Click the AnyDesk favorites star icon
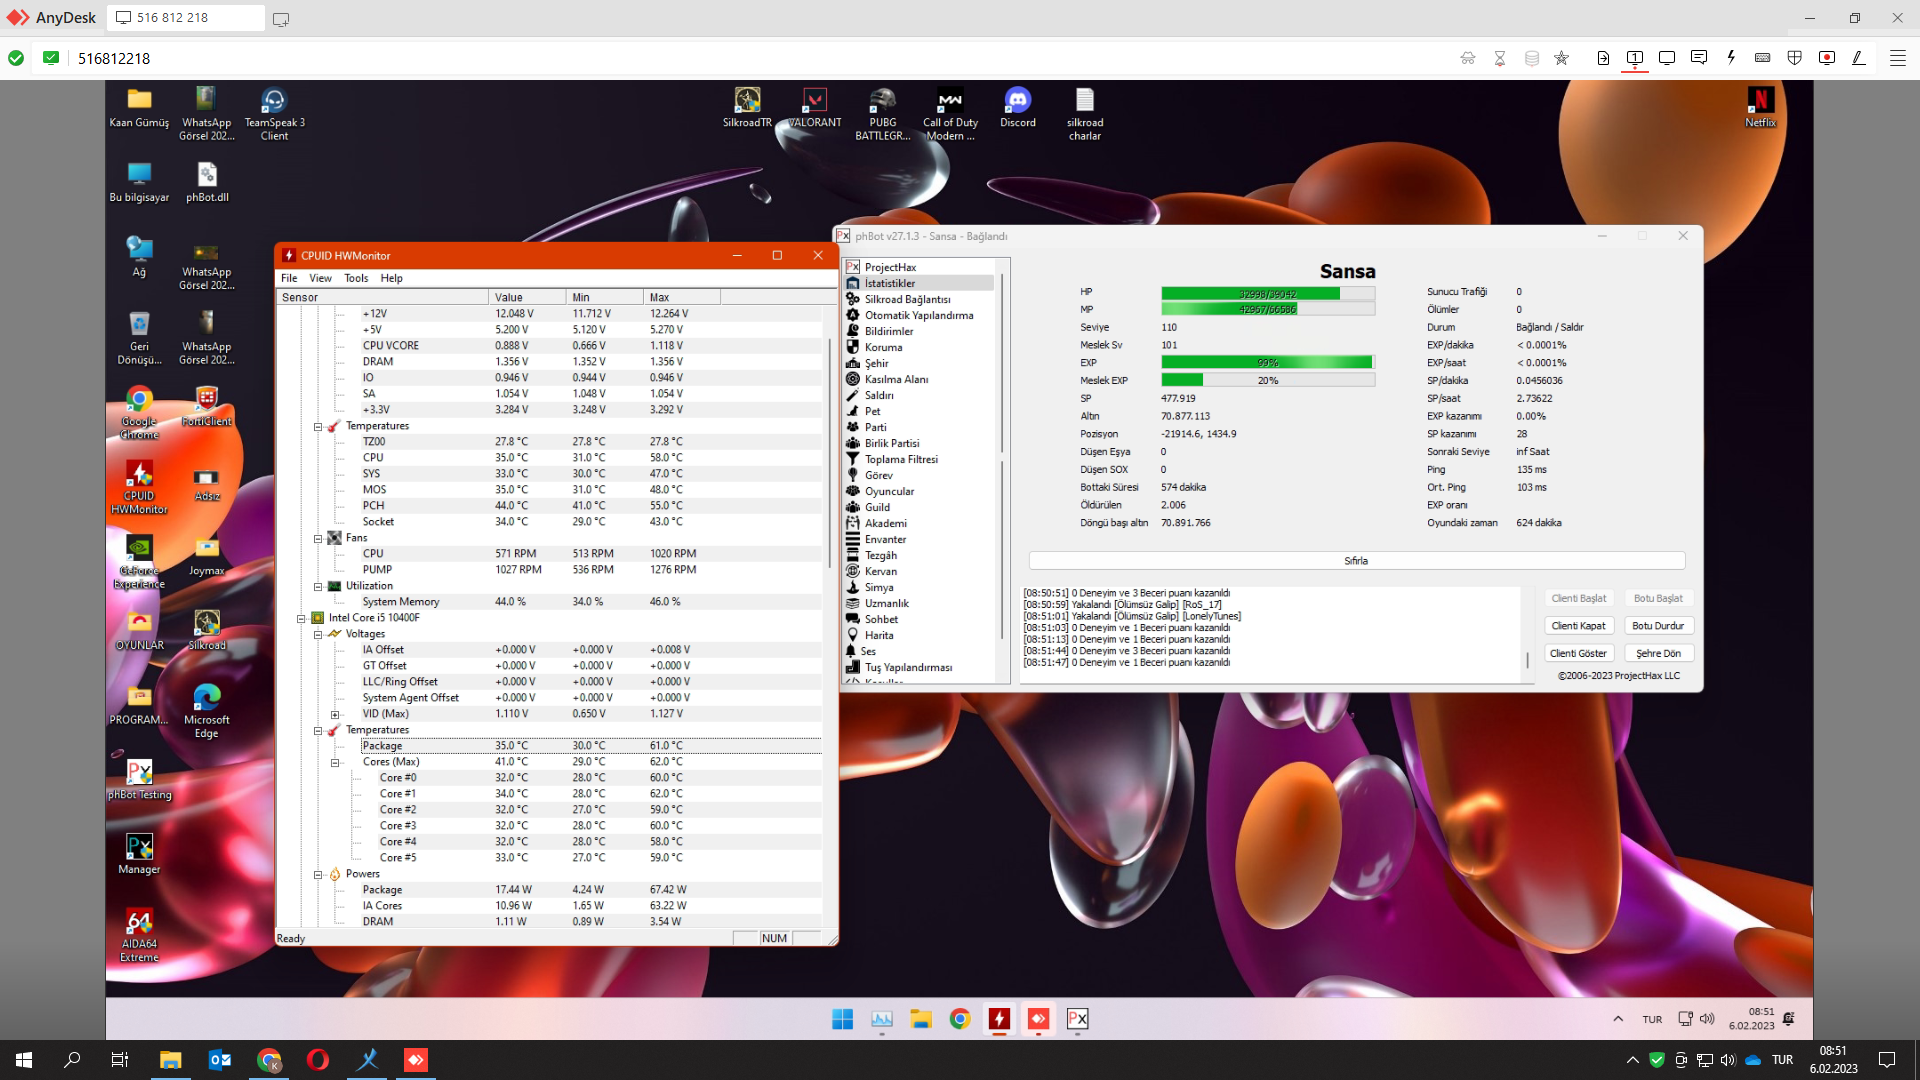 coord(1561,58)
